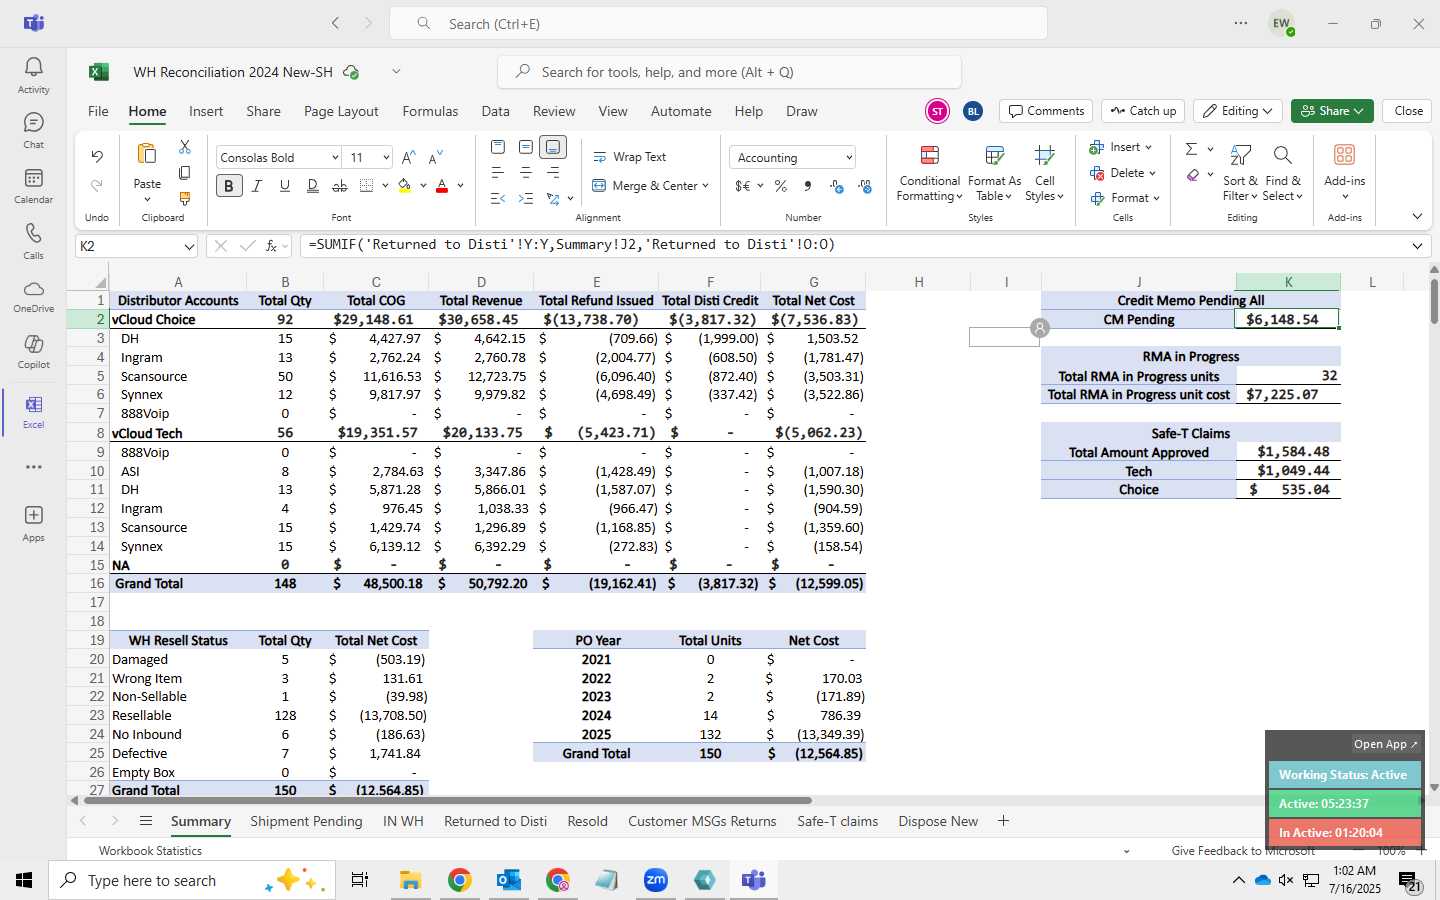Image resolution: width=1440 pixels, height=900 pixels.
Task: Align cell text to the left
Action: point(498,173)
